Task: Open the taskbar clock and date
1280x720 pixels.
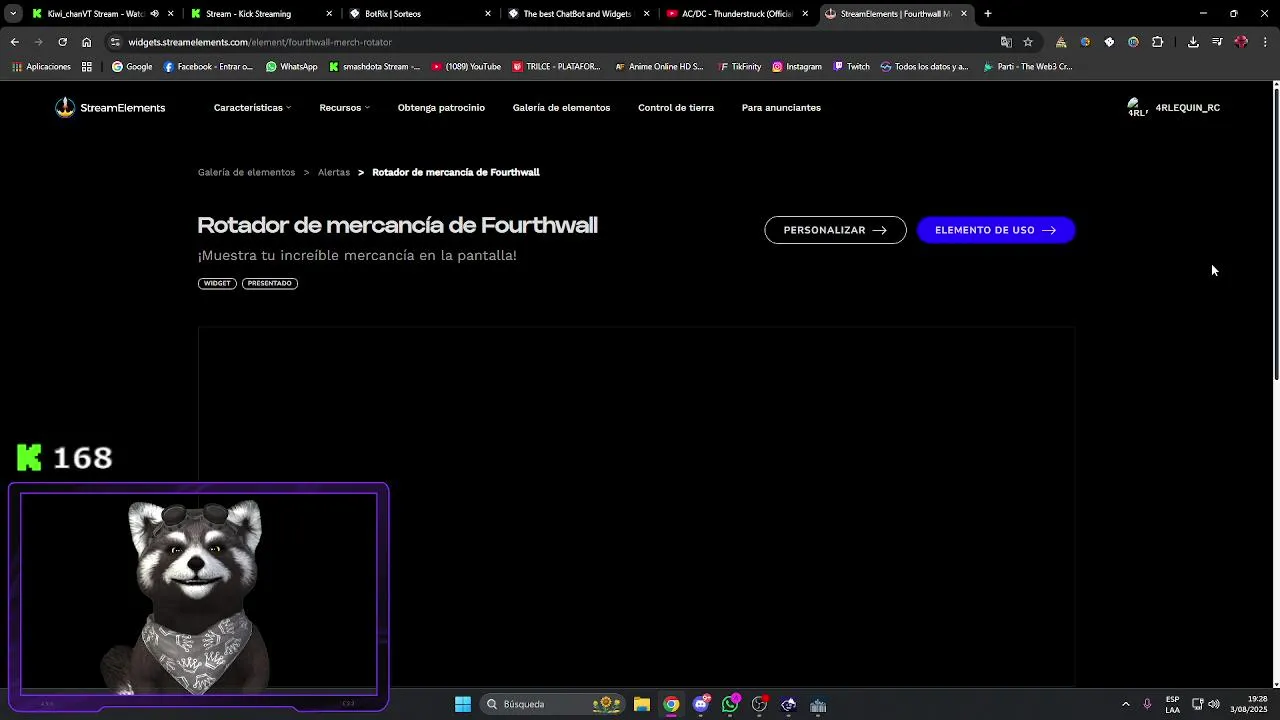Action: click(x=1249, y=704)
